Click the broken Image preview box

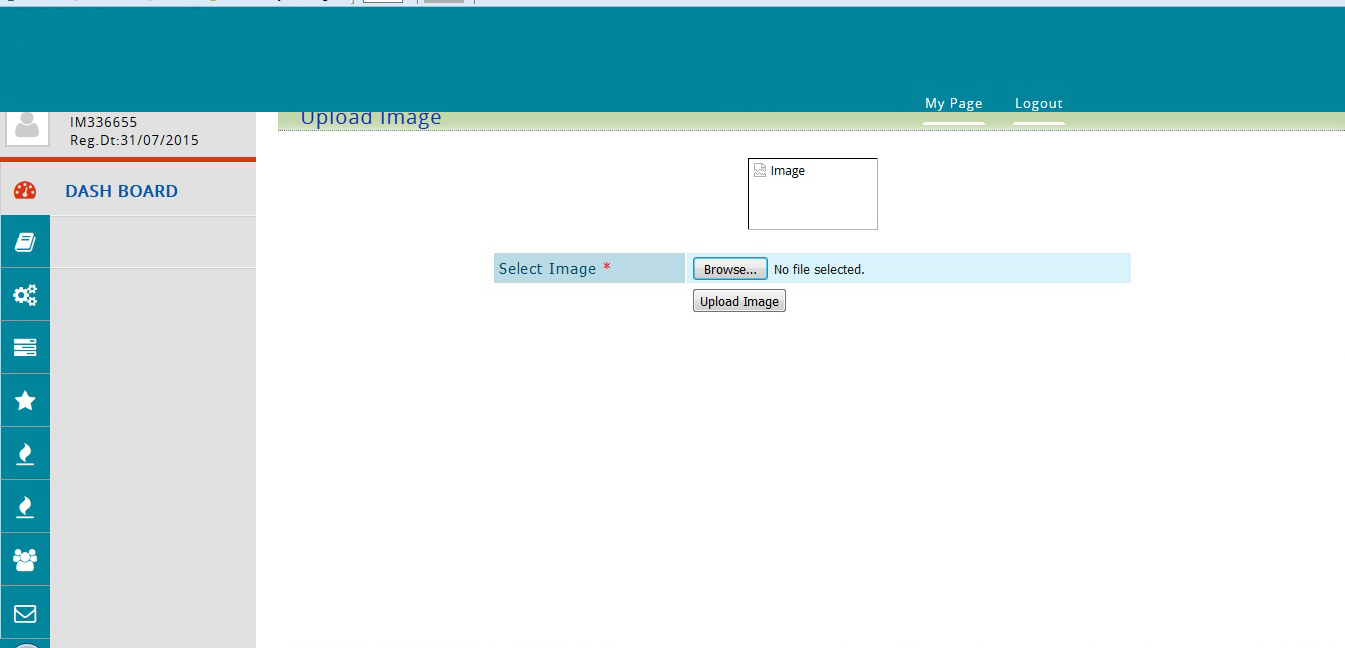coord(812,194)
